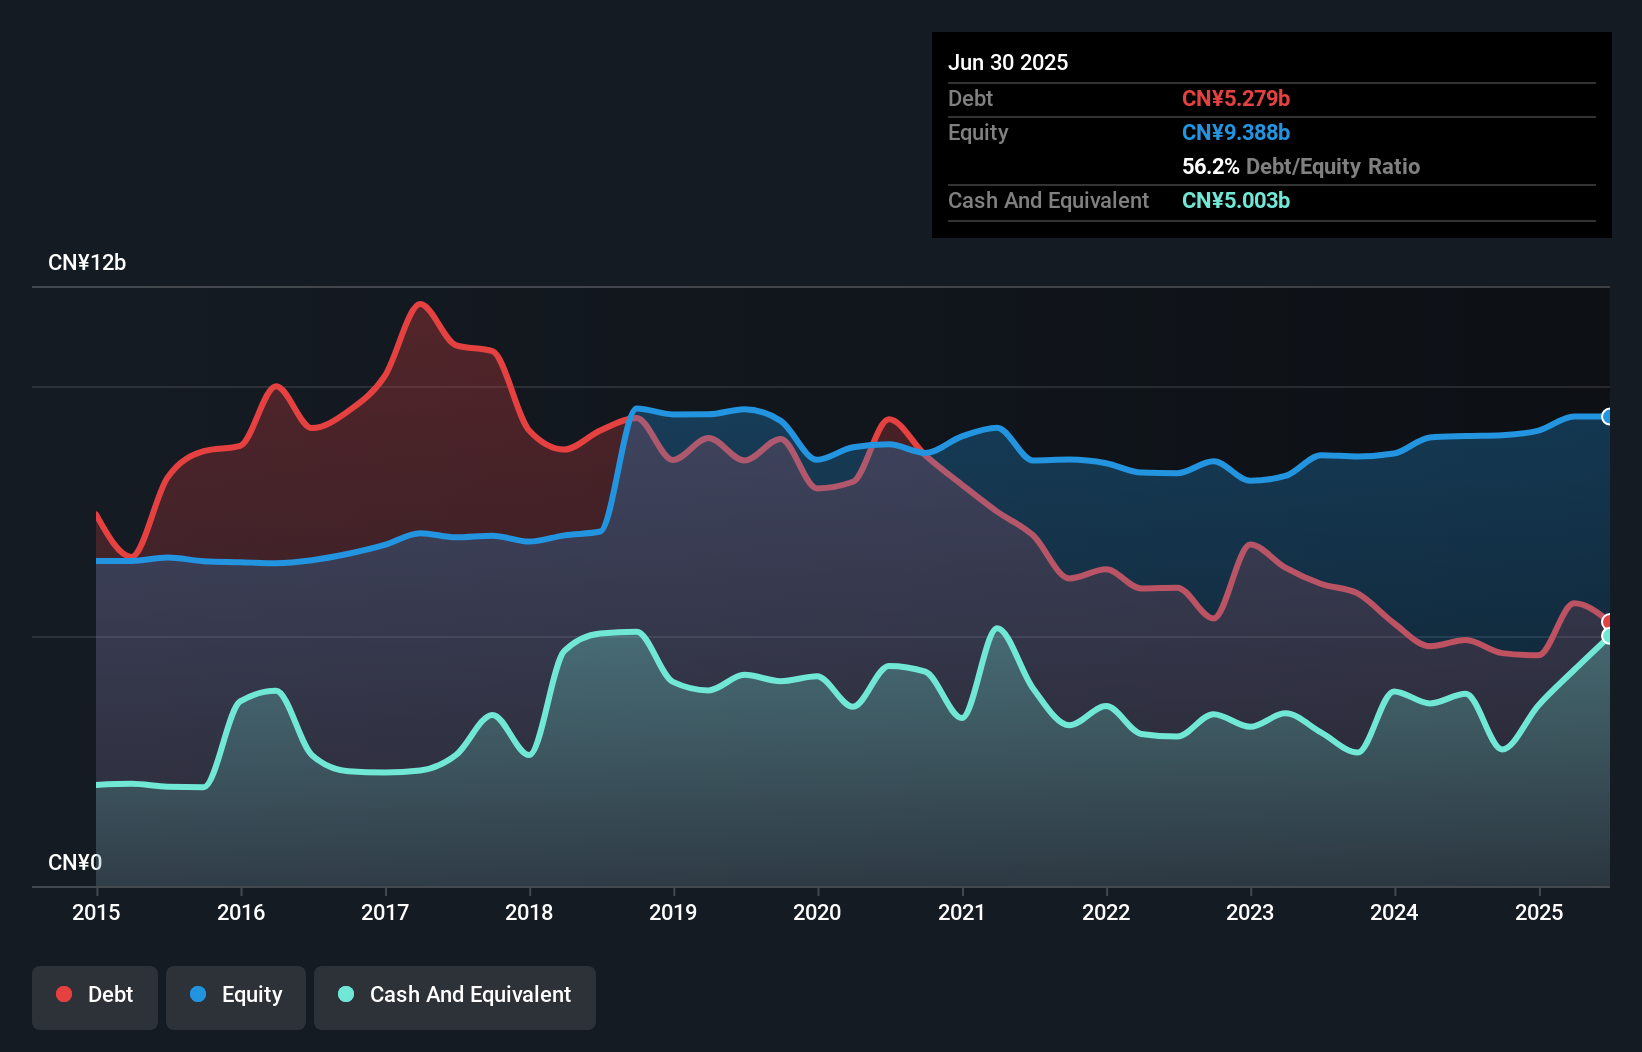Click the 2015 tick label on x-axis
This screenshot has height=1052, width=1642.
[97, 912]
